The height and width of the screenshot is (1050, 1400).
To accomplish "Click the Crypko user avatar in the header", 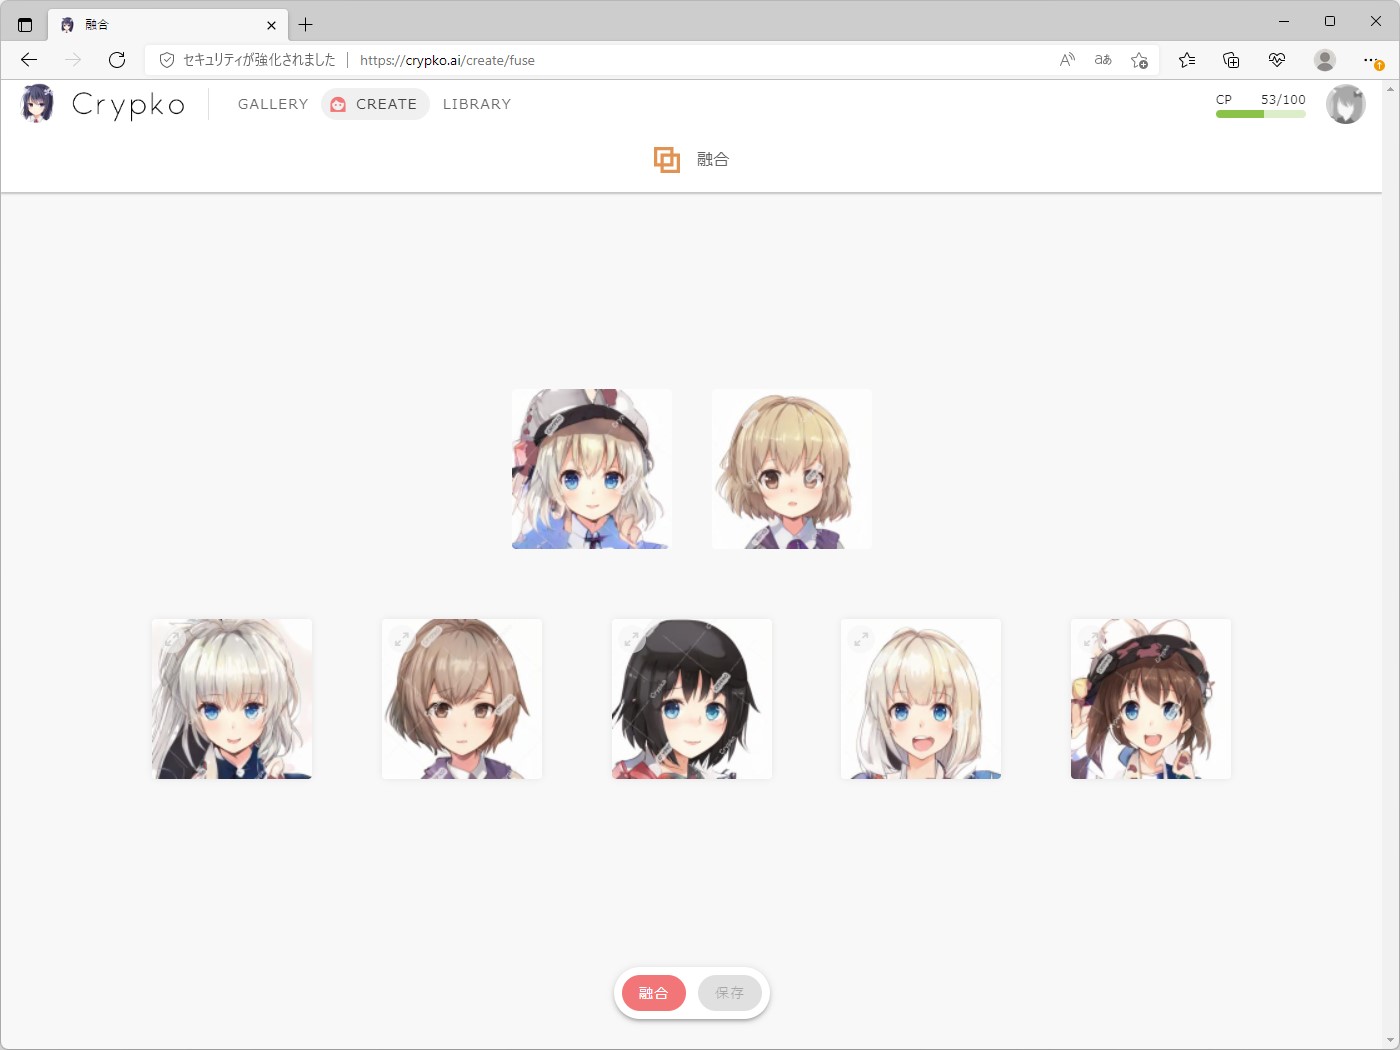I will (x=1345, y=104).
